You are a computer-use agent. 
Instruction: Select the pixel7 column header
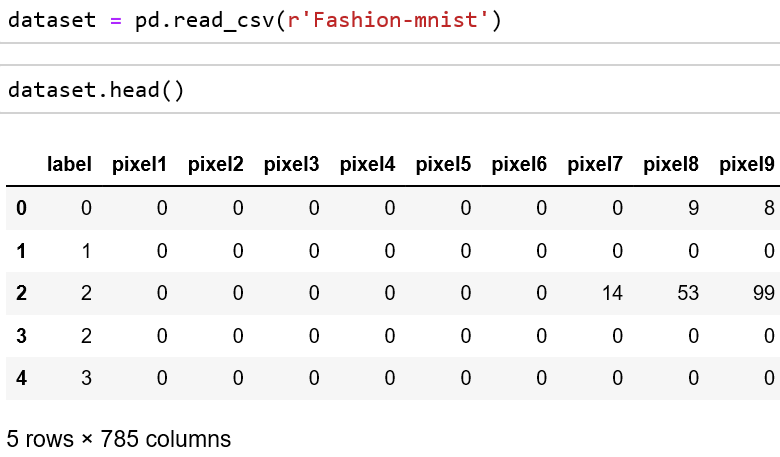595,164
